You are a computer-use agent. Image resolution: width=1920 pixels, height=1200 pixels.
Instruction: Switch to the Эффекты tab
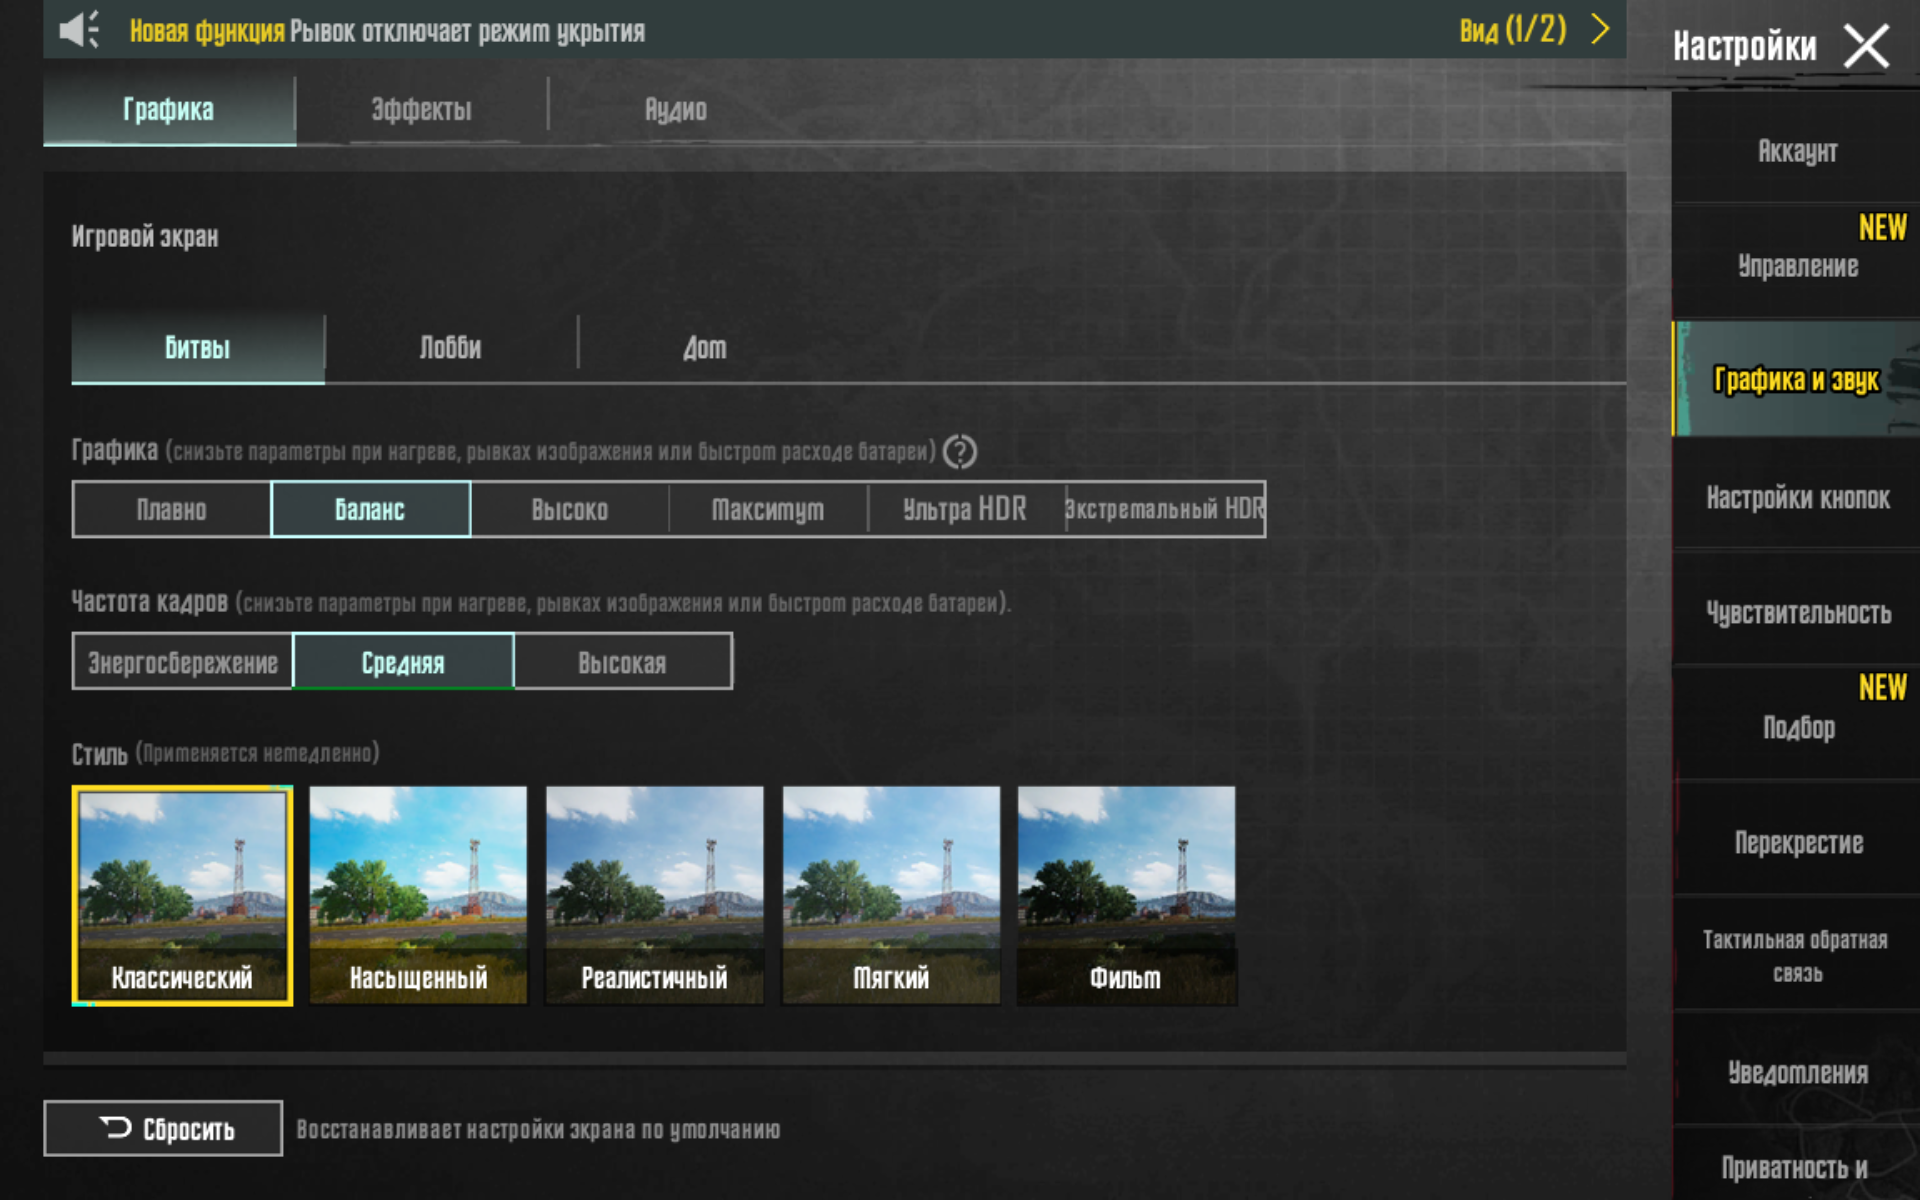421,109
